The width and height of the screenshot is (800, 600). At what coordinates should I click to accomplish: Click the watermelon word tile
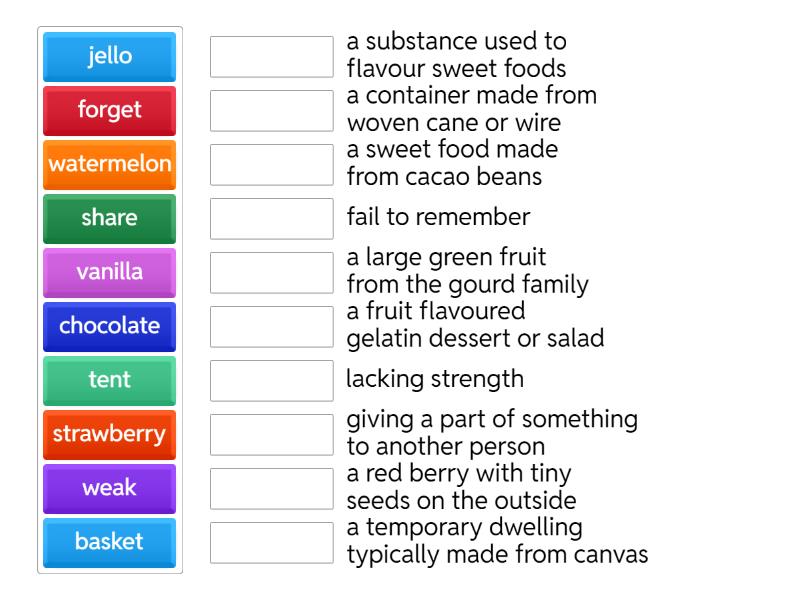coord(108,165)
